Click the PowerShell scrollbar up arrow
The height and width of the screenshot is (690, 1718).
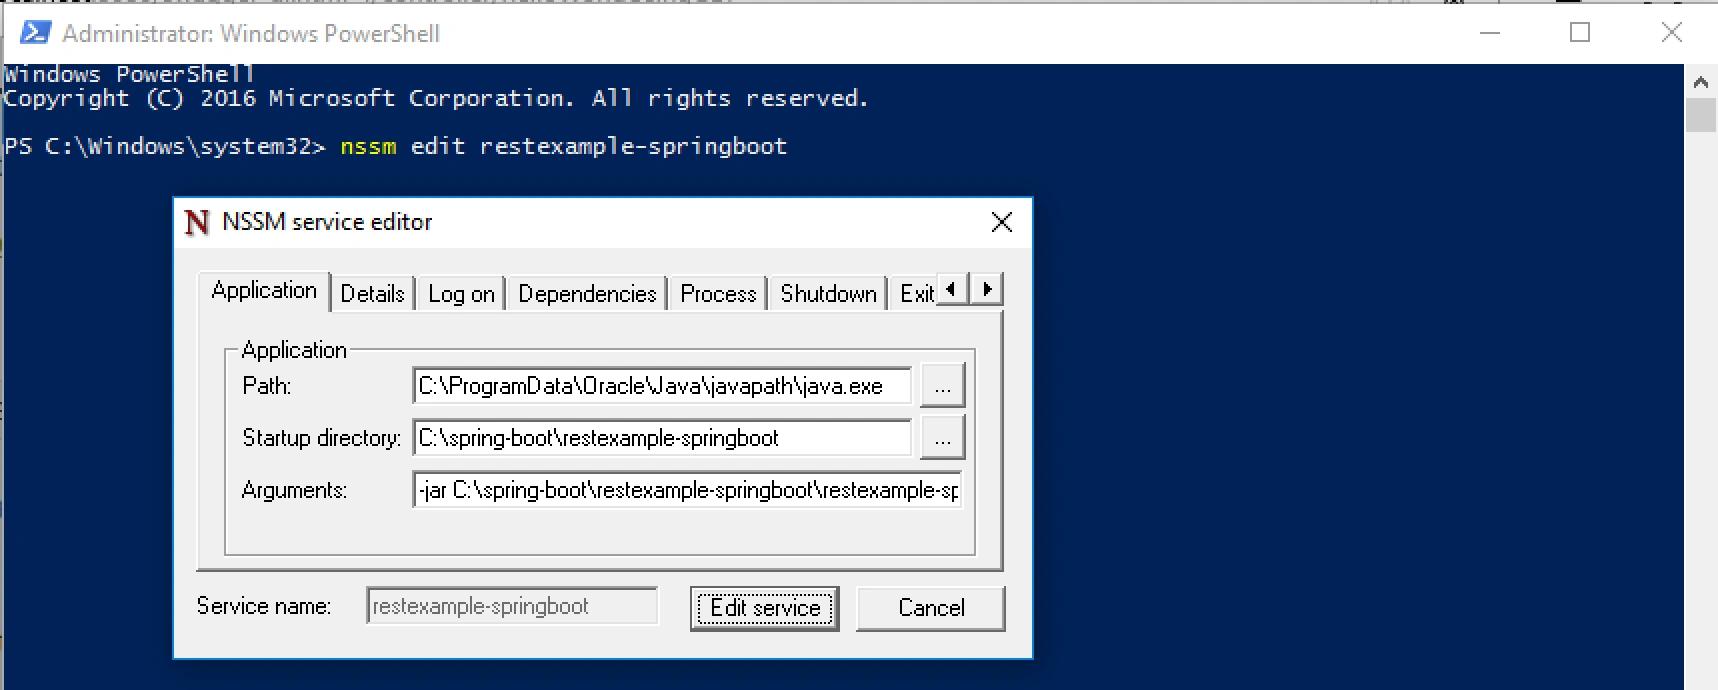point(1700,82)
